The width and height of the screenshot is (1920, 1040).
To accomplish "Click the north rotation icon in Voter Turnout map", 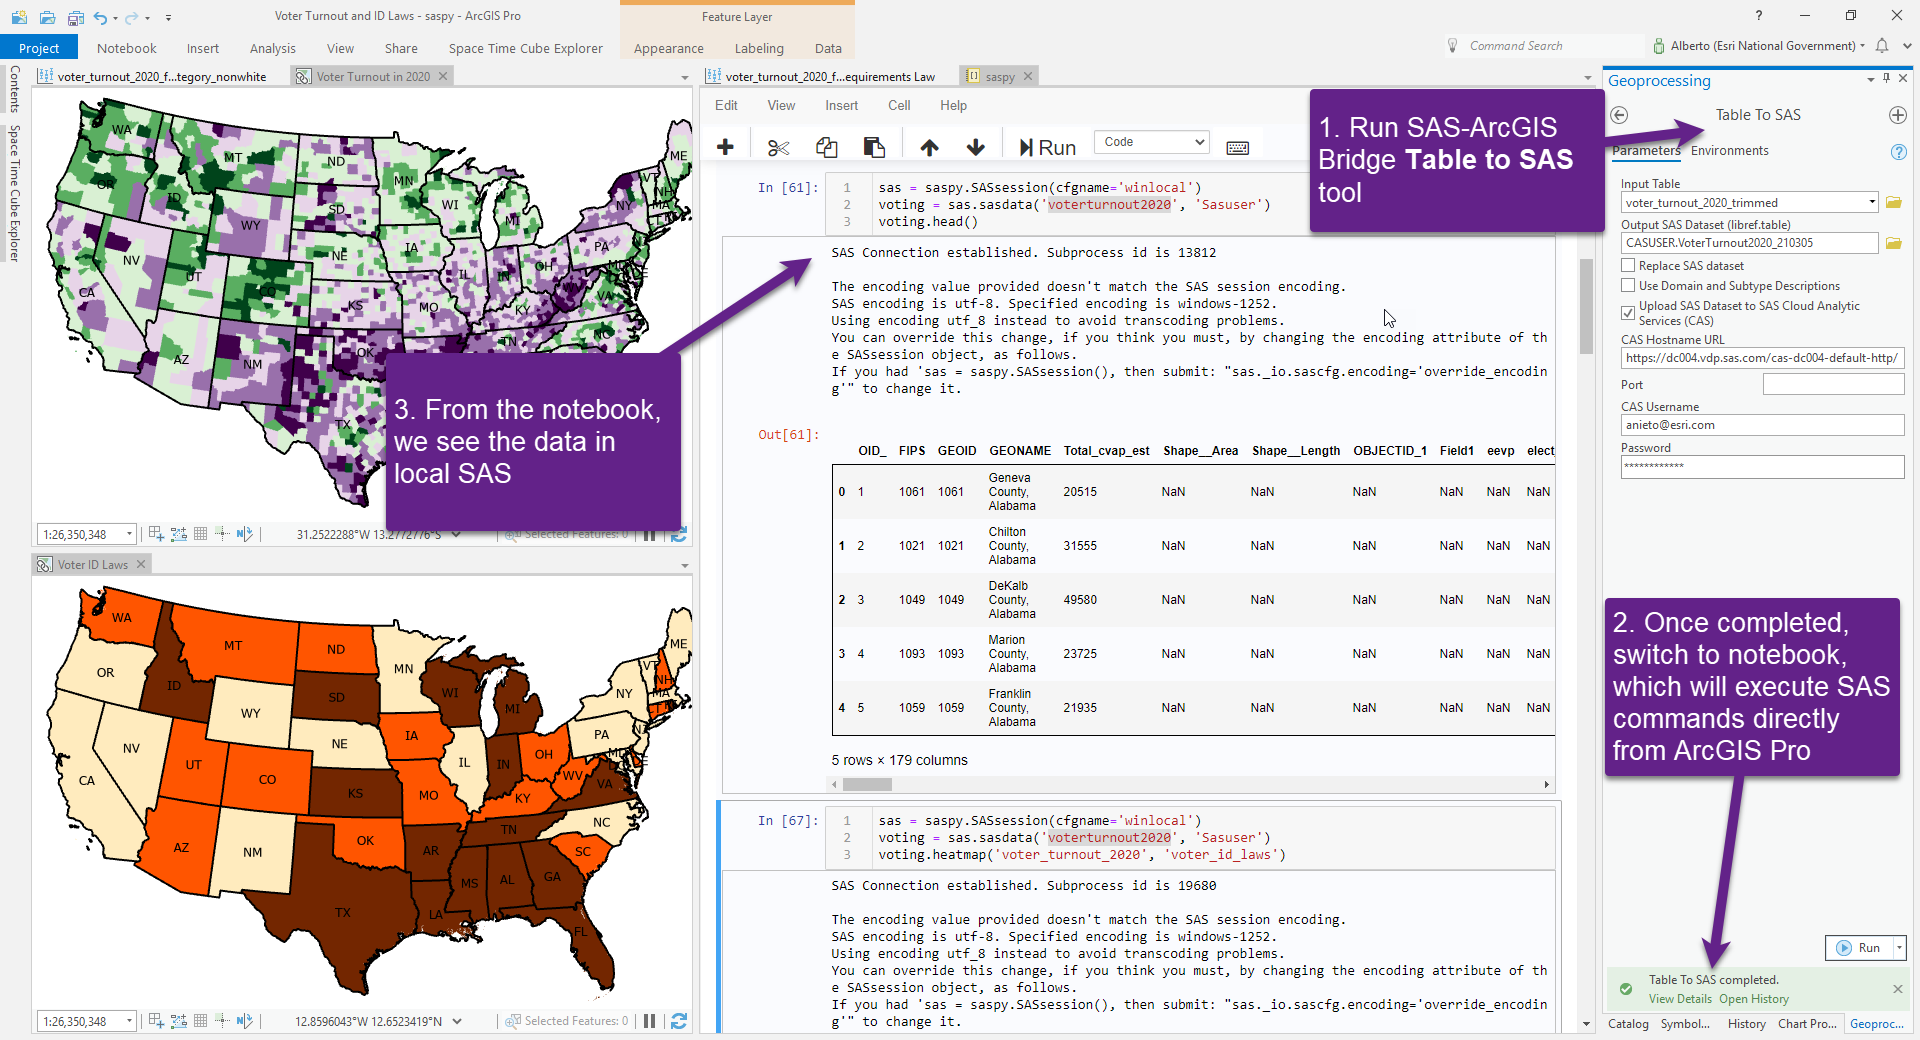I will [244, 534].
